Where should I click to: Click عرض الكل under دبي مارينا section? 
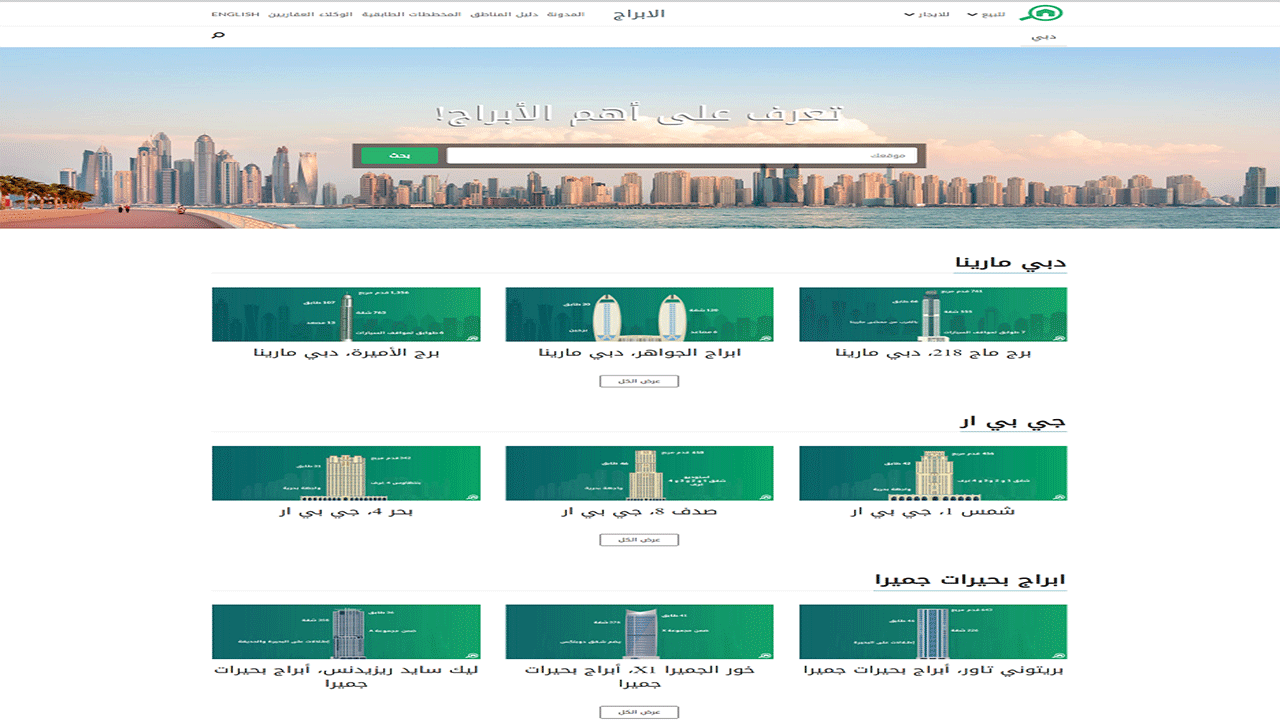point(639,381)
